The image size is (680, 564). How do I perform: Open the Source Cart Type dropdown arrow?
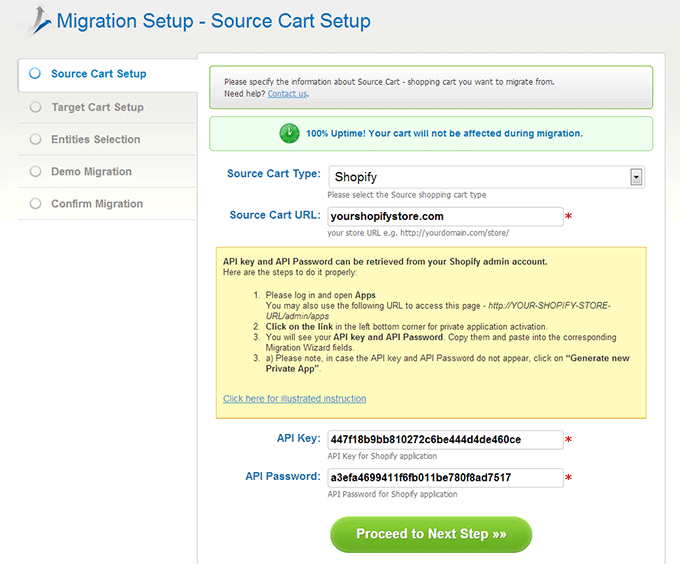point(636,177)
